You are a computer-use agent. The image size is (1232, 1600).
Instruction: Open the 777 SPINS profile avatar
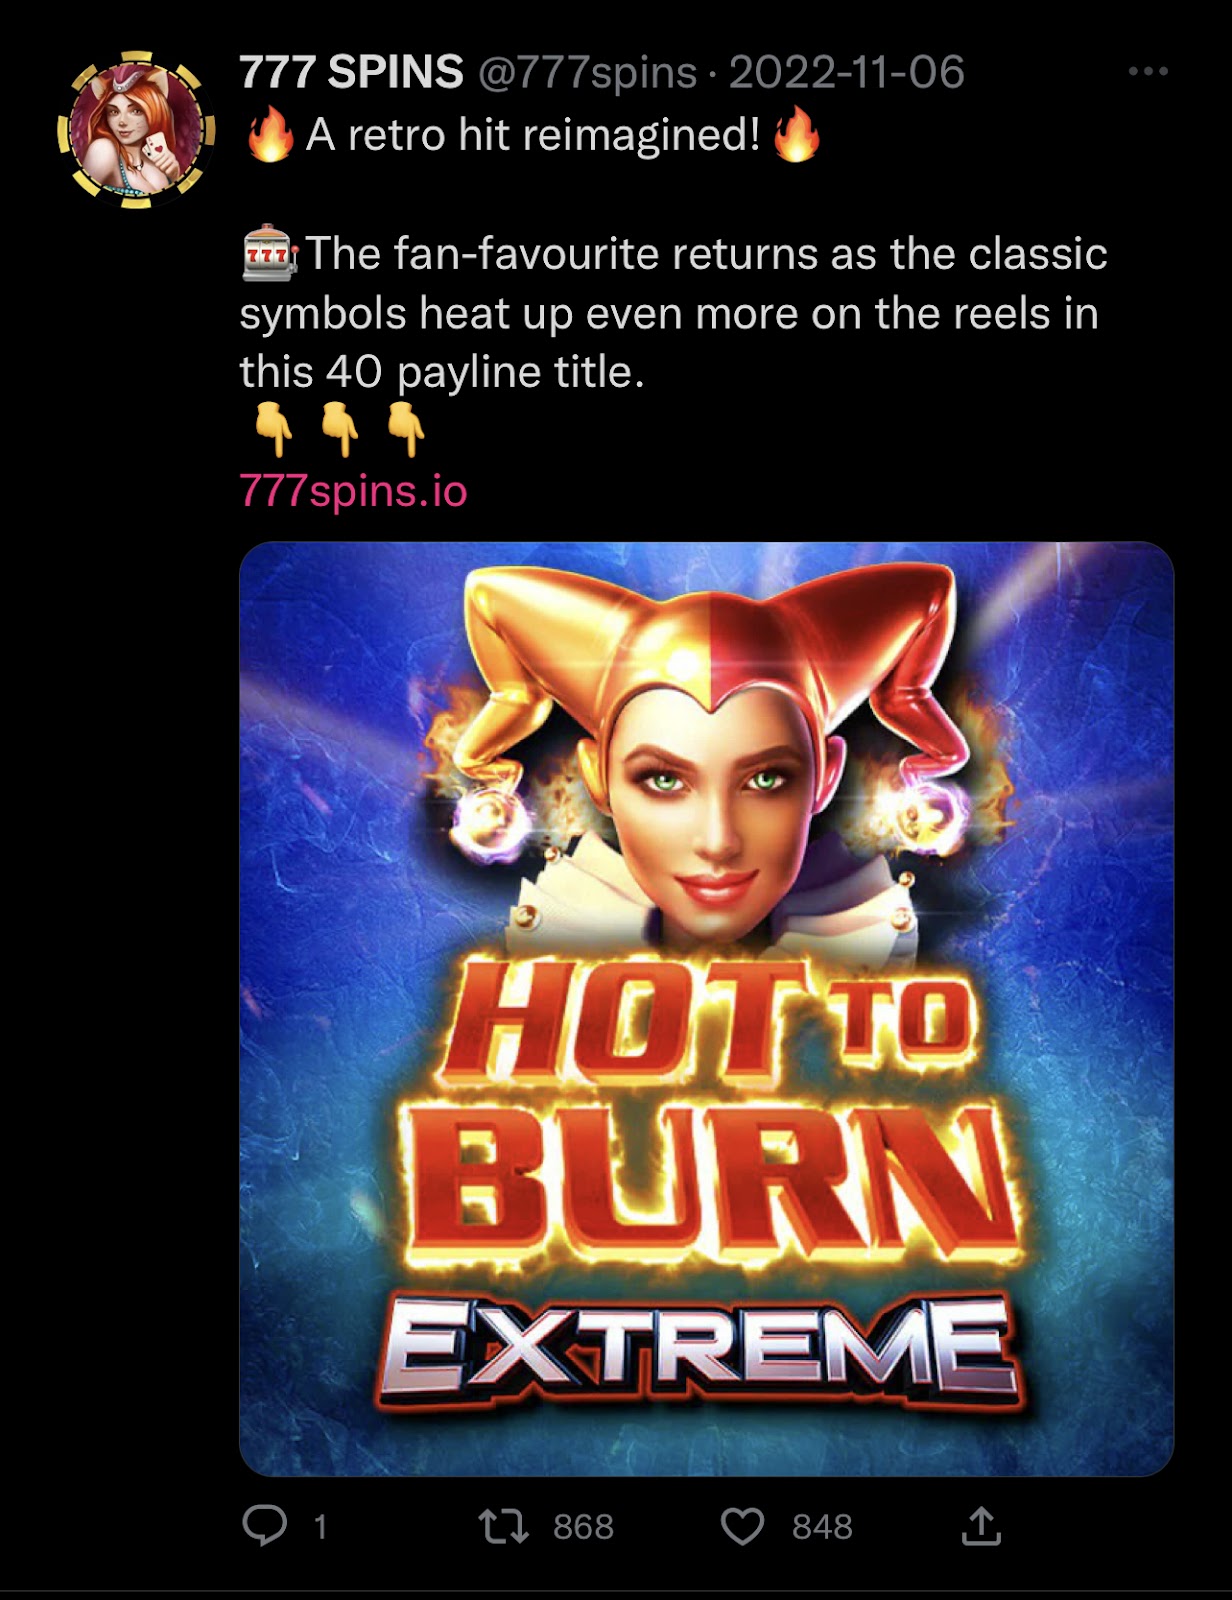click(136, 130)
